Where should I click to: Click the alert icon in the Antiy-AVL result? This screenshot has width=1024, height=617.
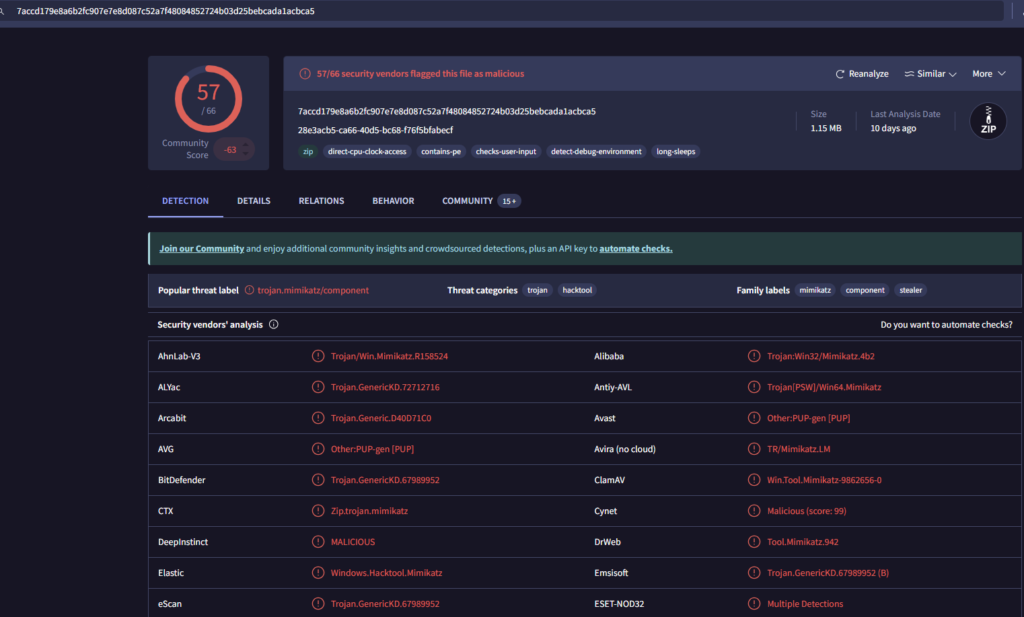(754, 387)
